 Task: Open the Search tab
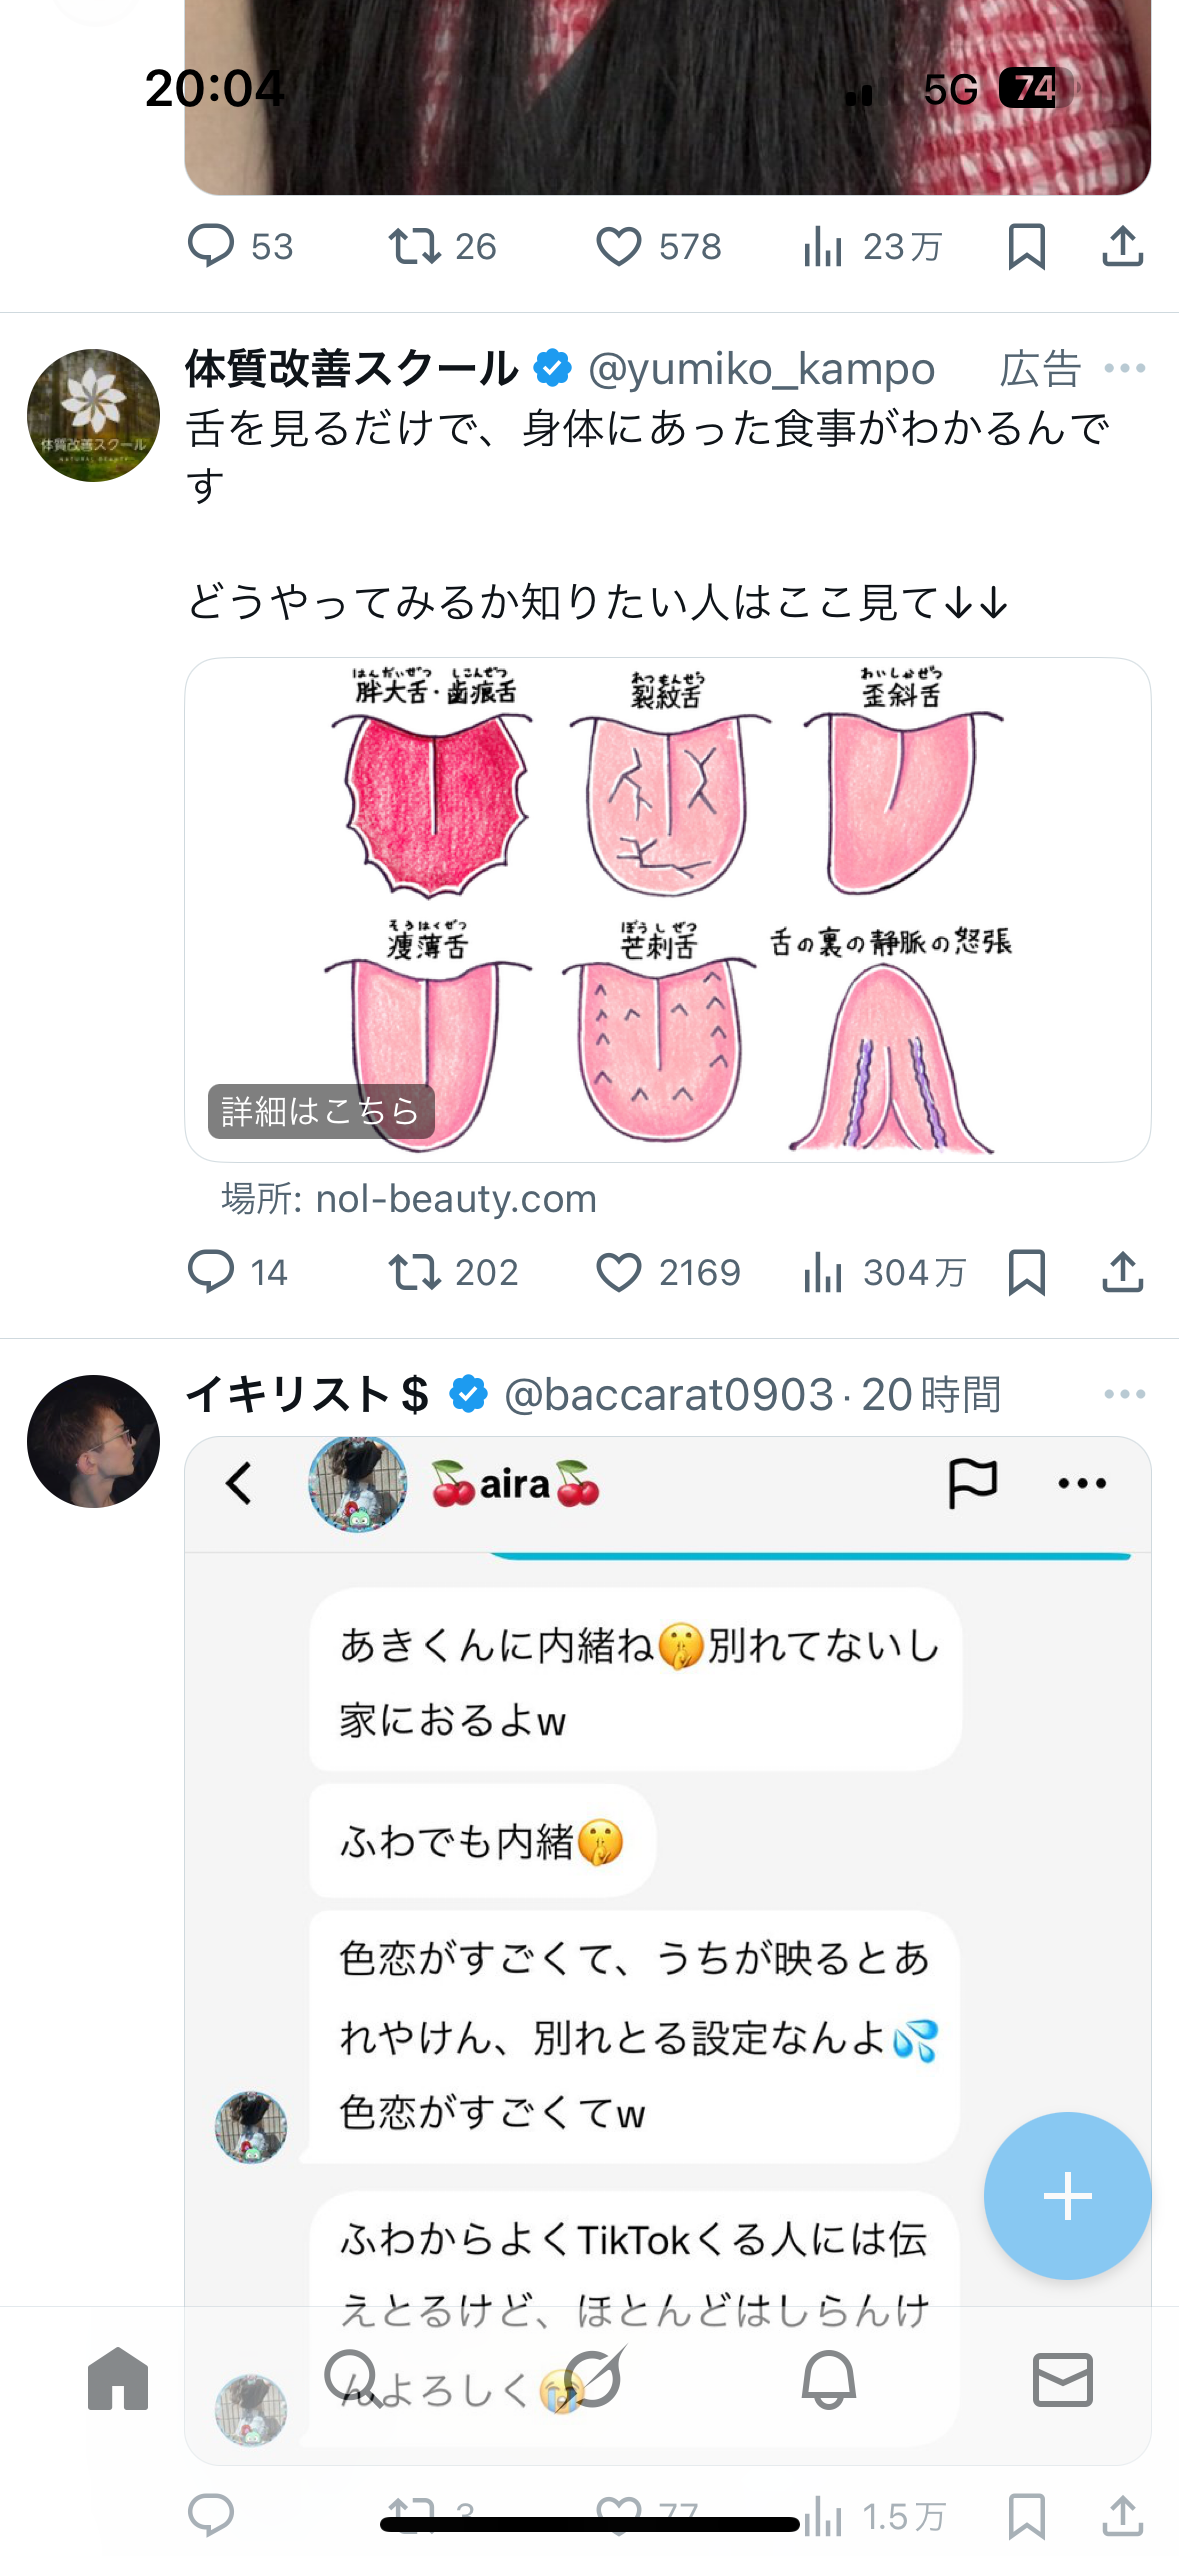click(x=352, y=2379)
